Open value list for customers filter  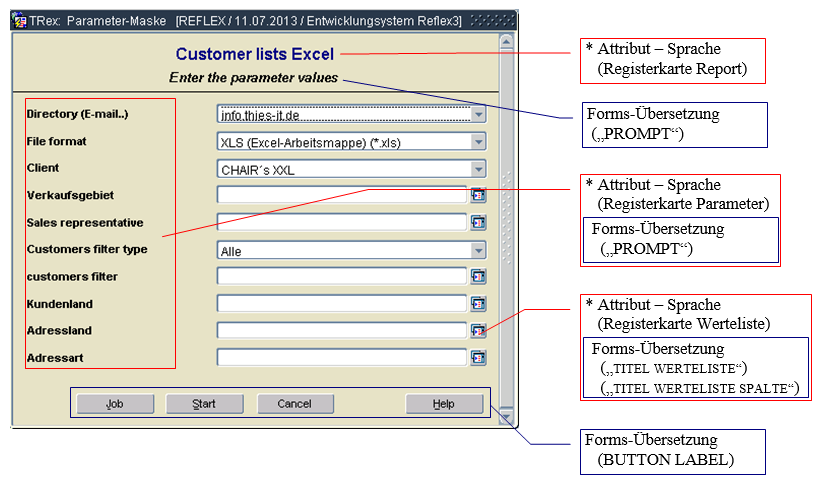click(x=478, y=276)
